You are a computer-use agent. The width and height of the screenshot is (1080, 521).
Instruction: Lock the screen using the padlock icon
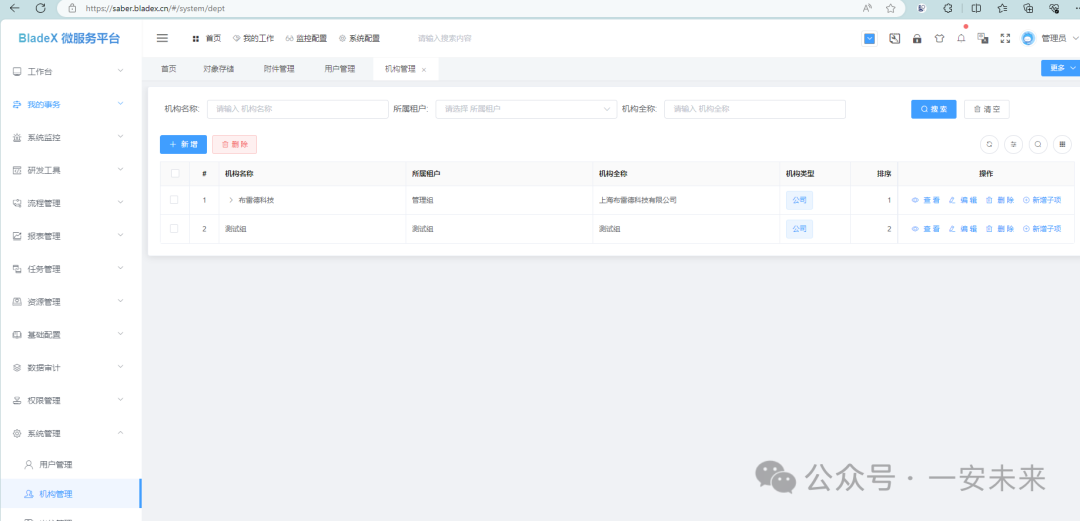click(x=917, y=39)
